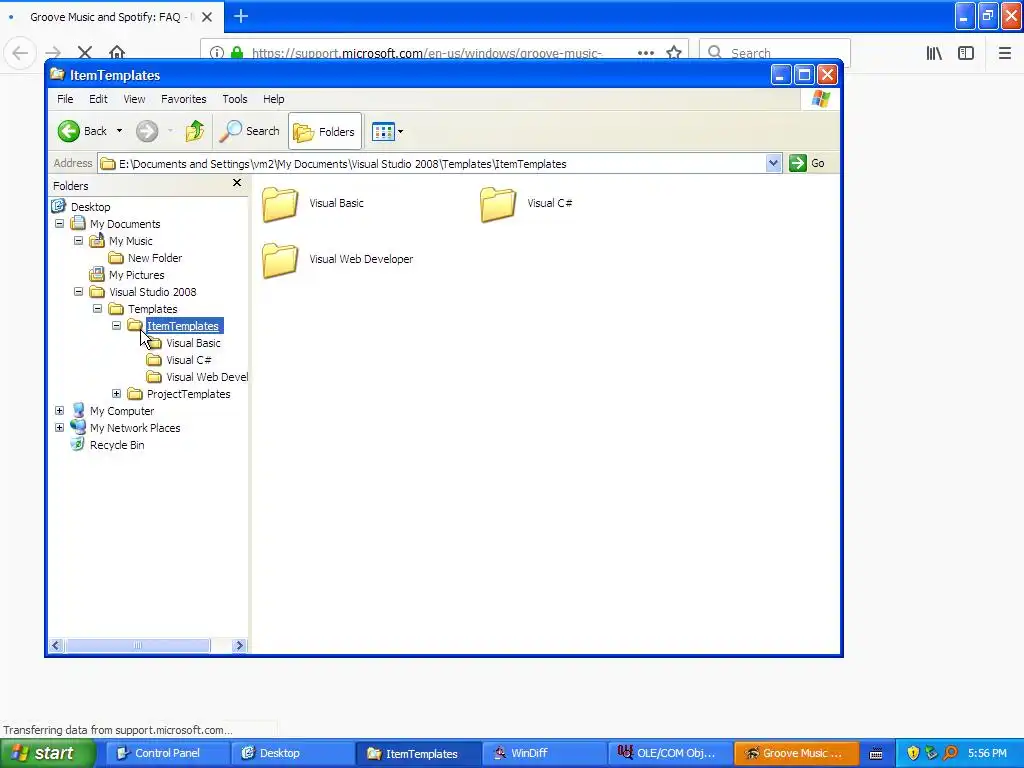Expand the My Computer tree node
This screenshot has height=768, width=1024.
coord(59,410)
